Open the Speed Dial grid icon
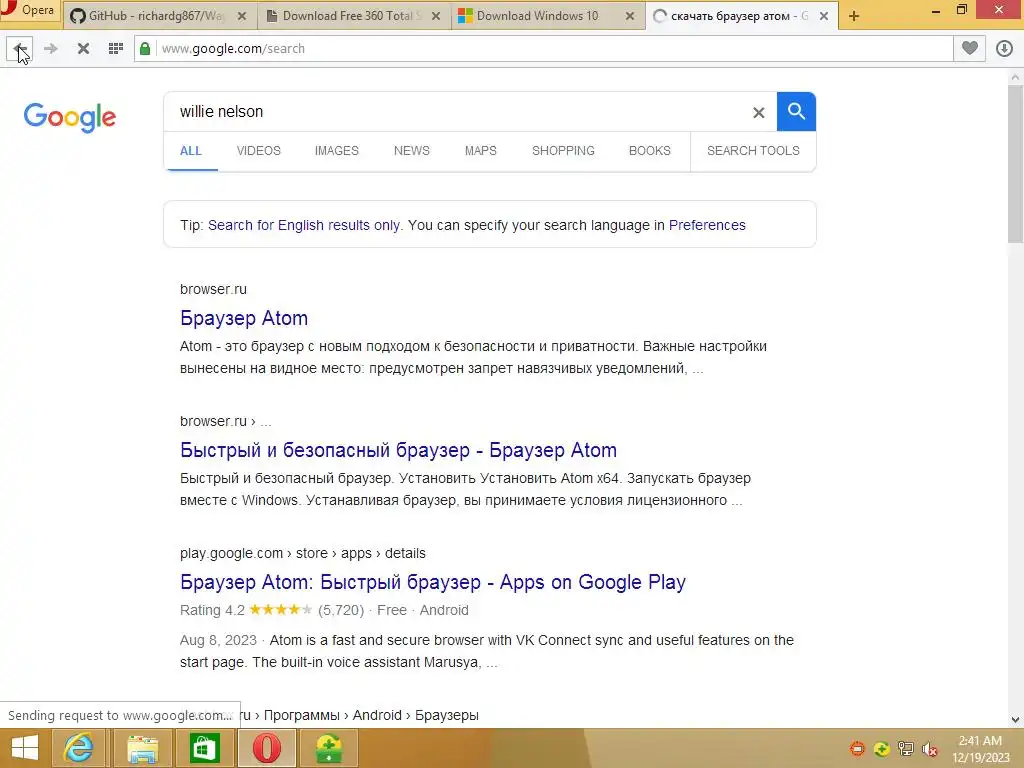The width and height of the screenshot is (1024, 768). 116,48
